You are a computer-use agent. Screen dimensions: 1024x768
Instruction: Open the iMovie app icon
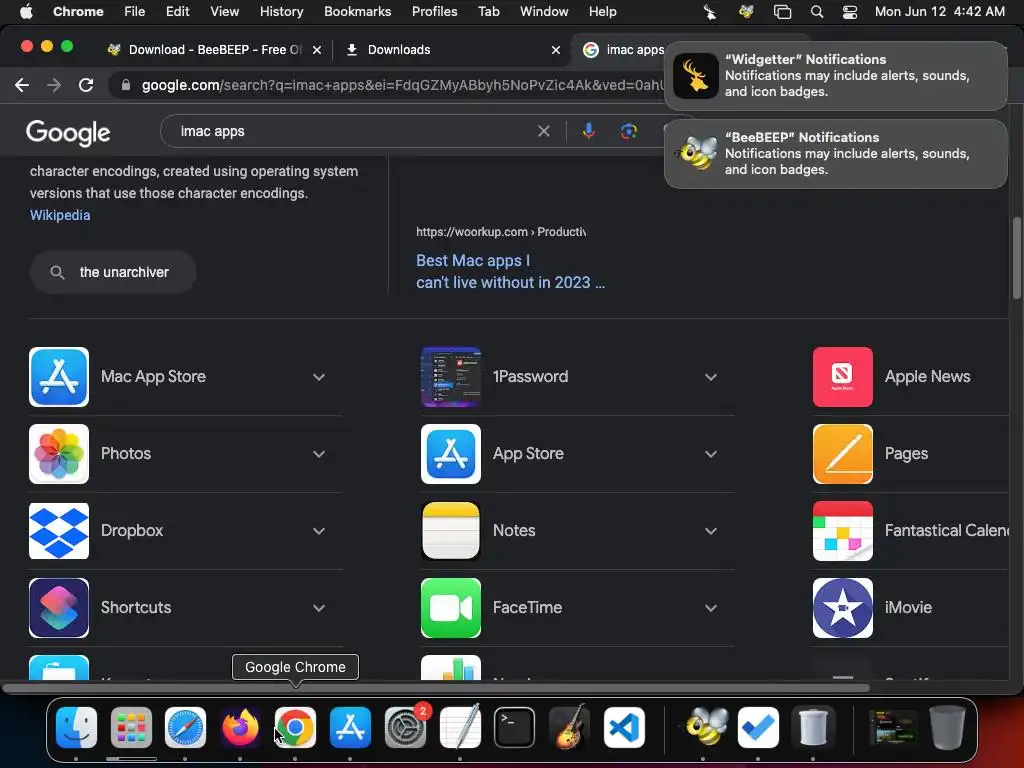[842, 608]
